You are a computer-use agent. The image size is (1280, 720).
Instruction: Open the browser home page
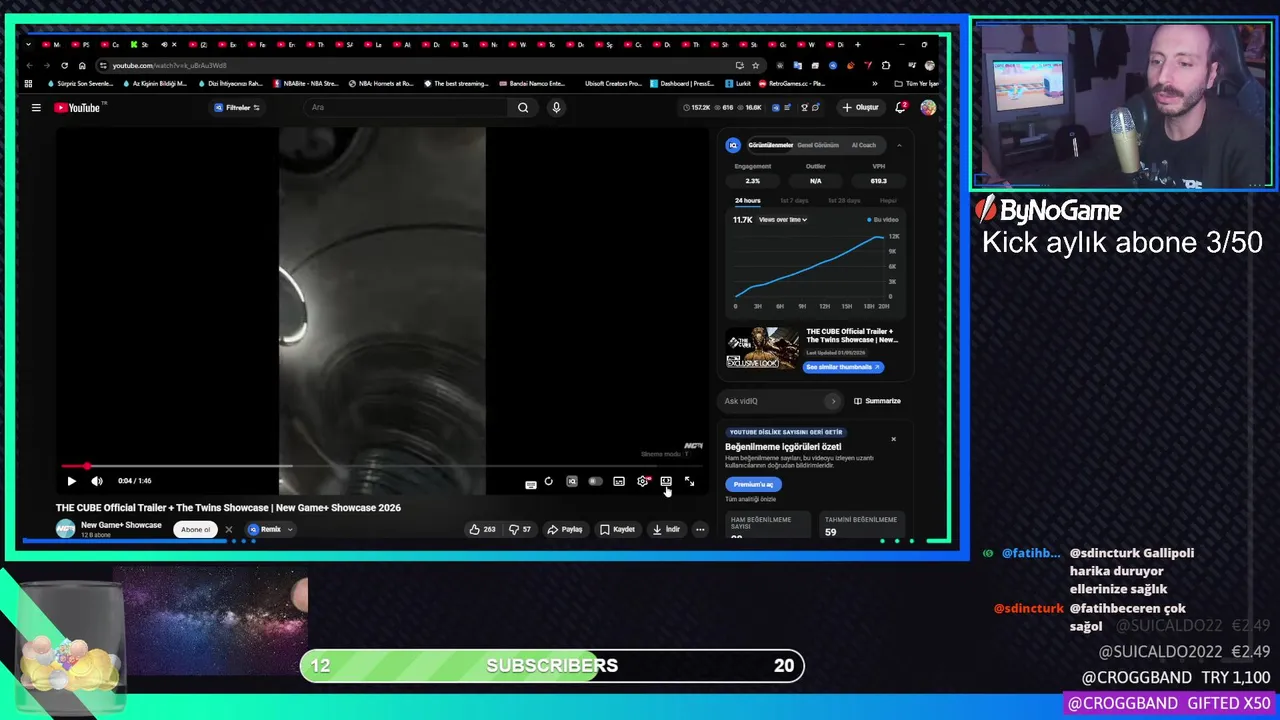(x=82, y=66)
